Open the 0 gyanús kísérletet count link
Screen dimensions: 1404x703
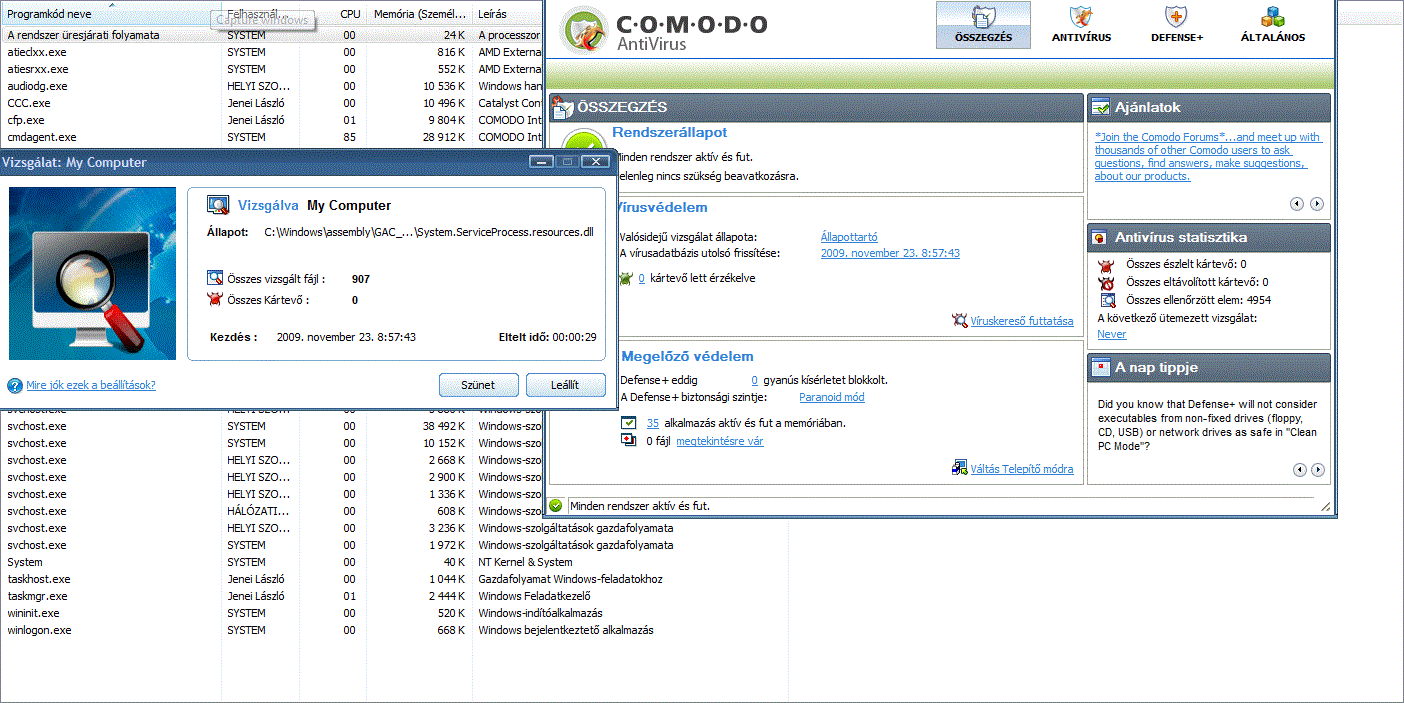(755, 380)
